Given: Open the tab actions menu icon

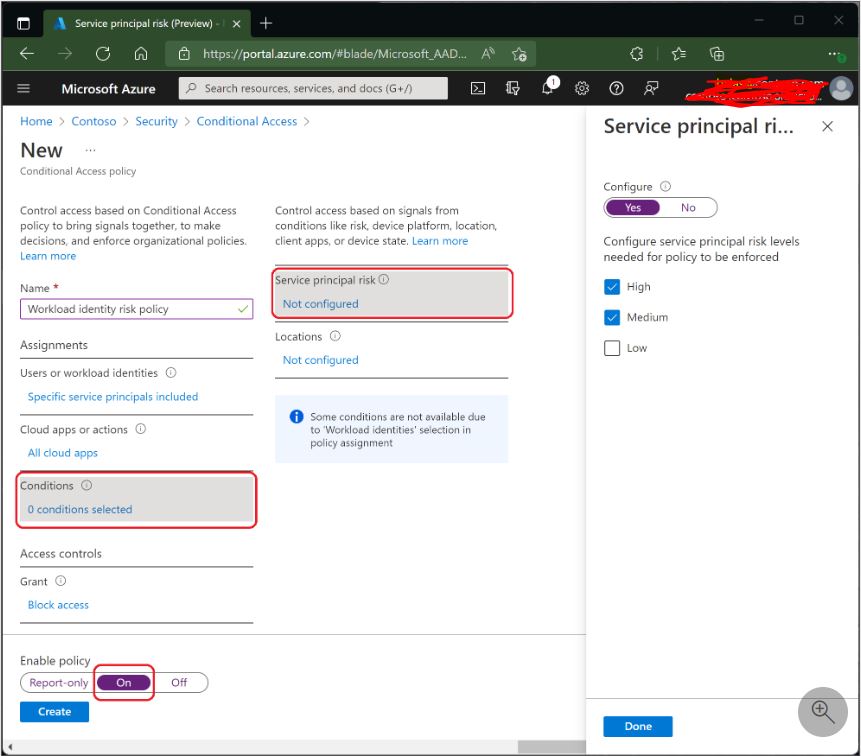Looking at the screenshot, I should point(23,23).
